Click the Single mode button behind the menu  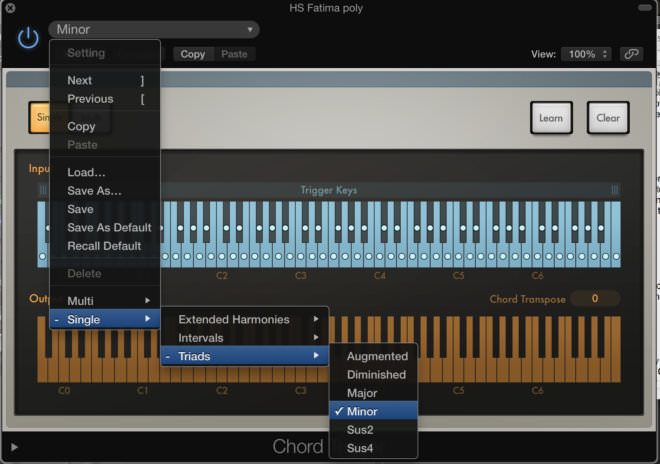tap(40, 117)
